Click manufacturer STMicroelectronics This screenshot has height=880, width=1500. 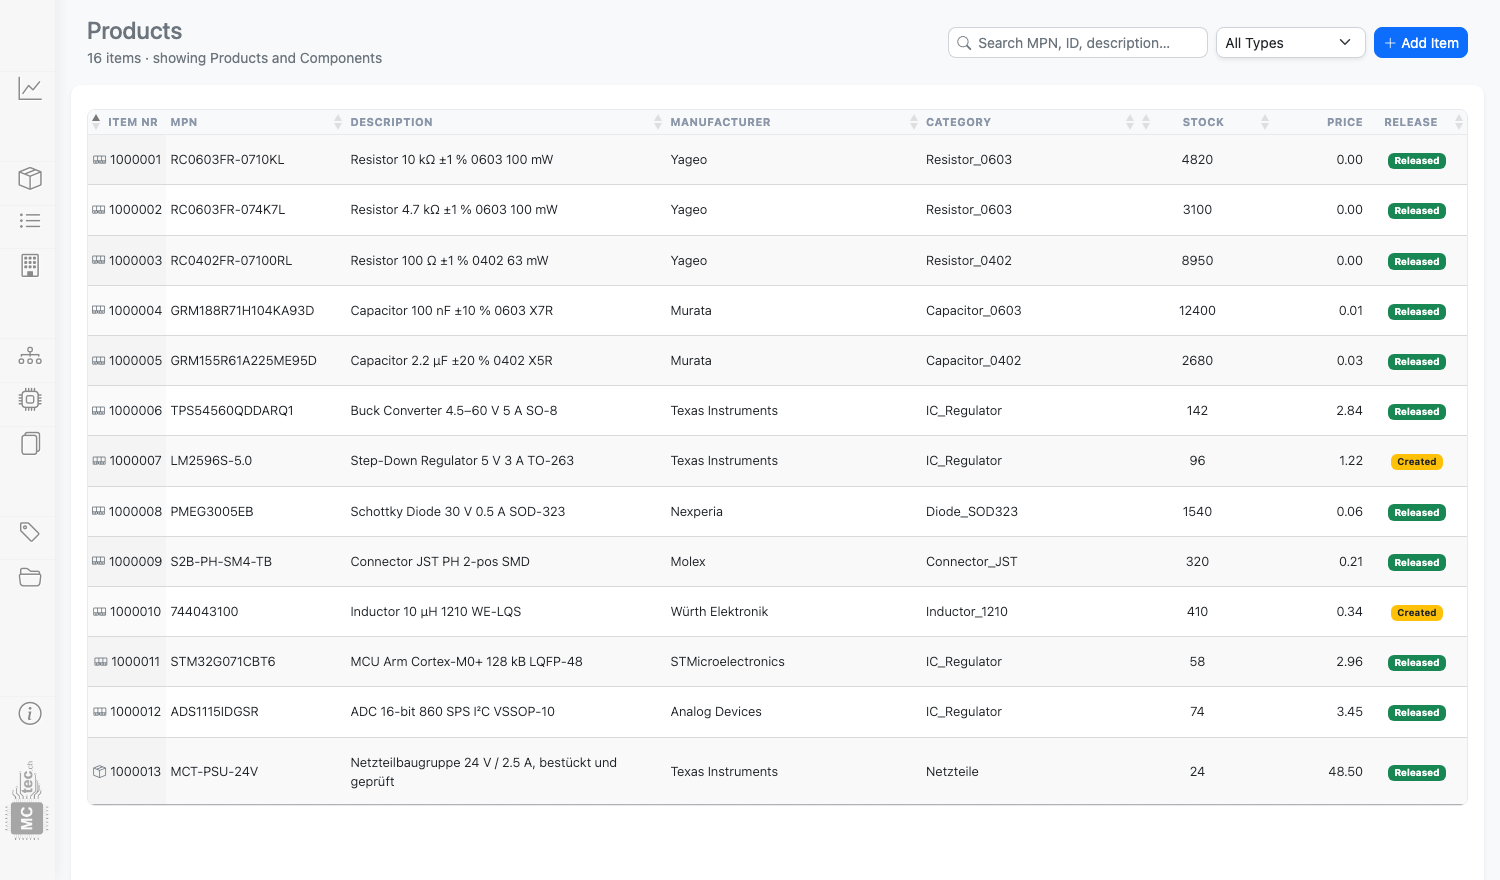click(x=728, y=662)
